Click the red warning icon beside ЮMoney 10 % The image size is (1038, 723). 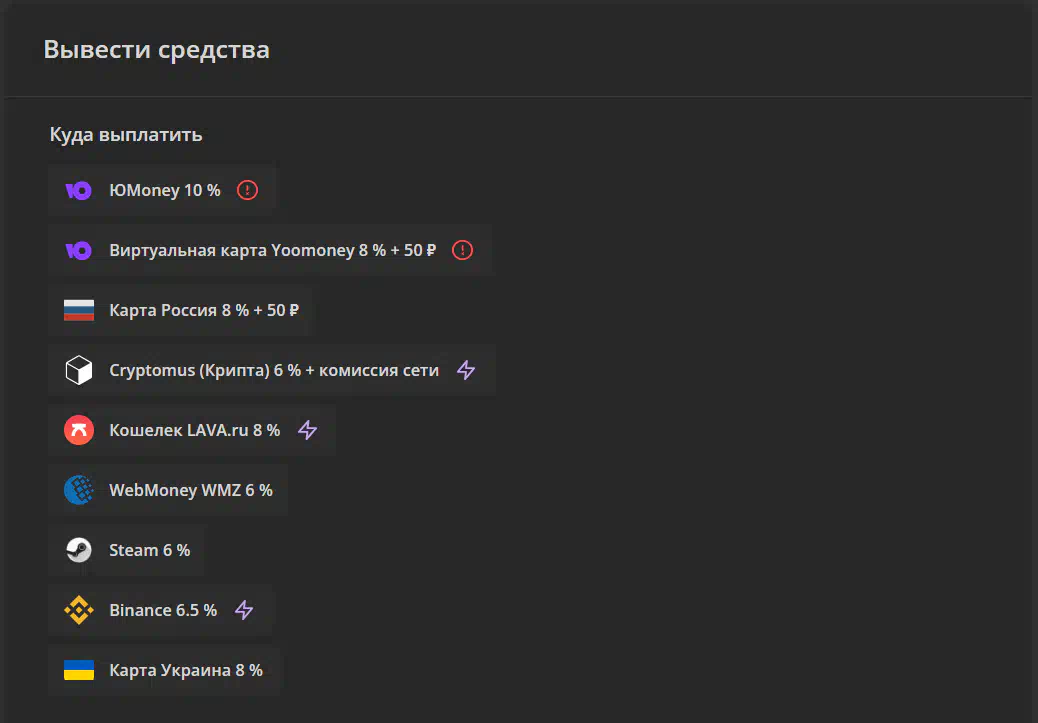(x=248, y=191)
